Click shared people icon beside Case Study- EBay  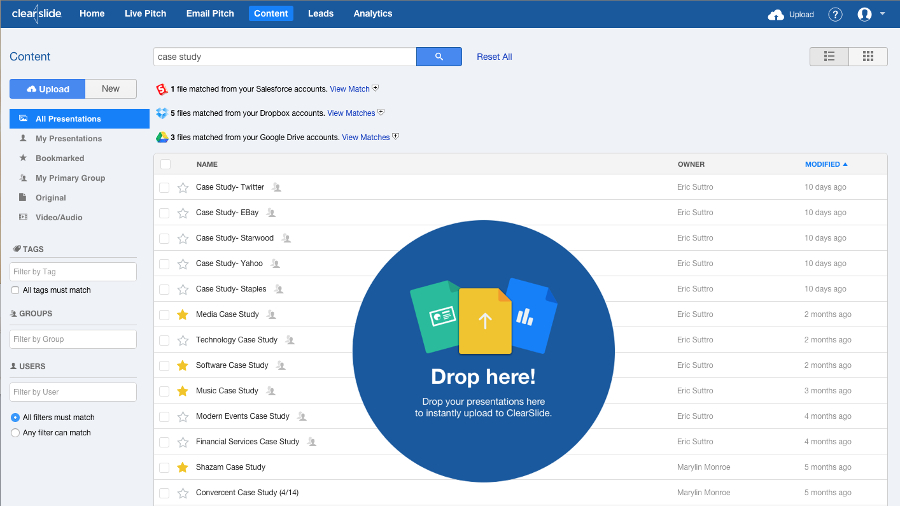[x=271, y=212]
